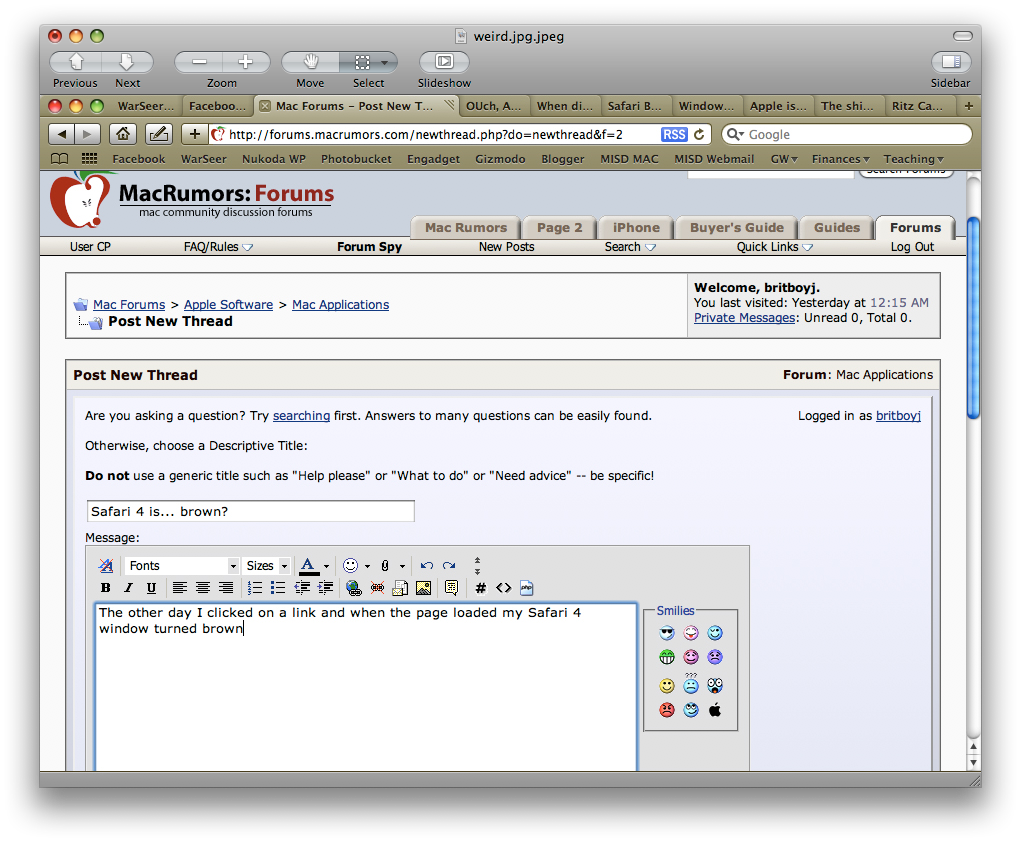This screenshot has width=1021, height=842.
Task: Align message text right
Action: click(225, 588)
